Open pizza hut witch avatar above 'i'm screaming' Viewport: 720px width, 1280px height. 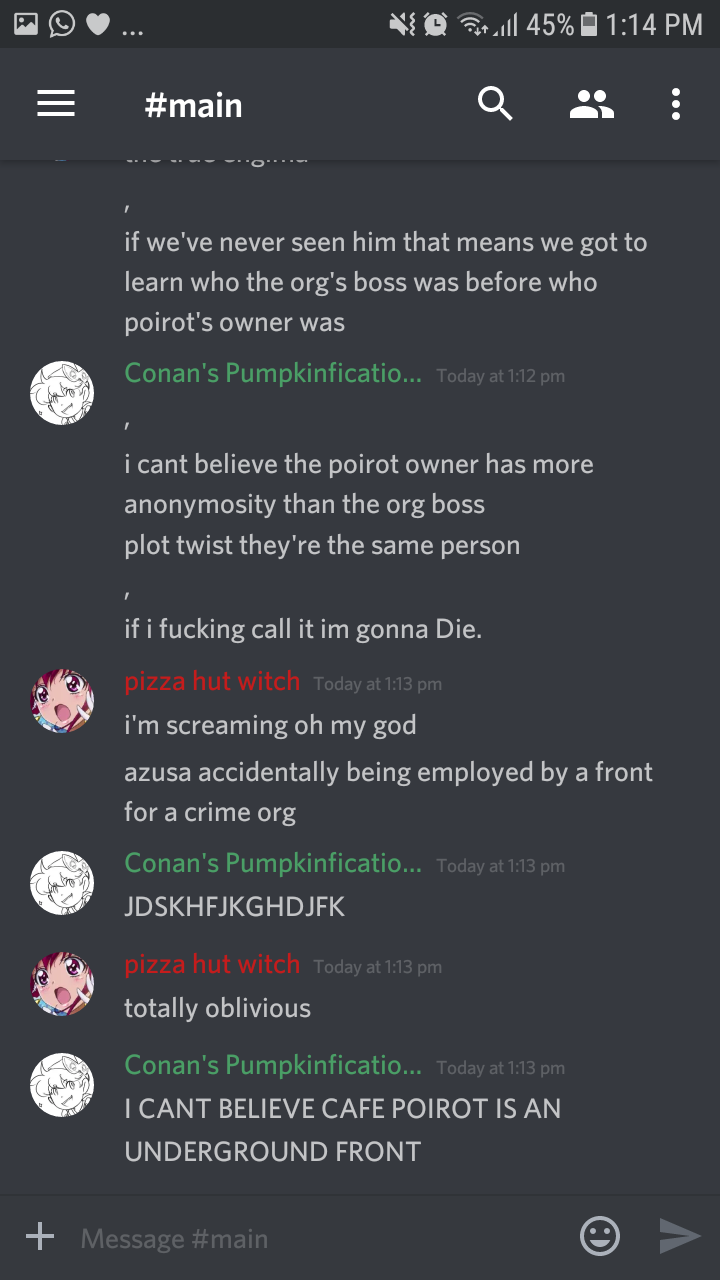tap(62, 701)
